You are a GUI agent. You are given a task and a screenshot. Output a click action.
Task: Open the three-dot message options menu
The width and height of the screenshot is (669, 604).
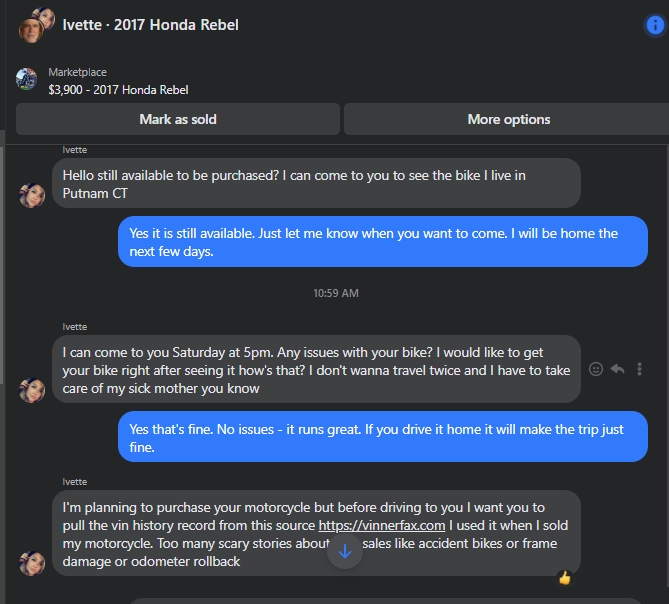click(639, 369)
